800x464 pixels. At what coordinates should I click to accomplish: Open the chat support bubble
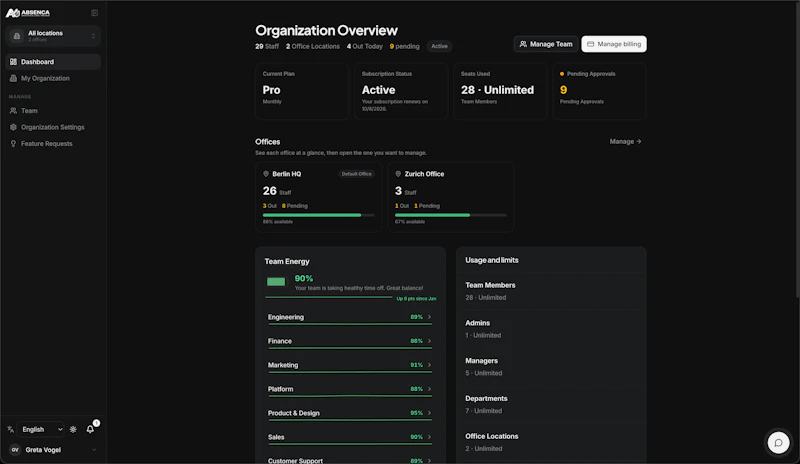(x=779, y=443)
